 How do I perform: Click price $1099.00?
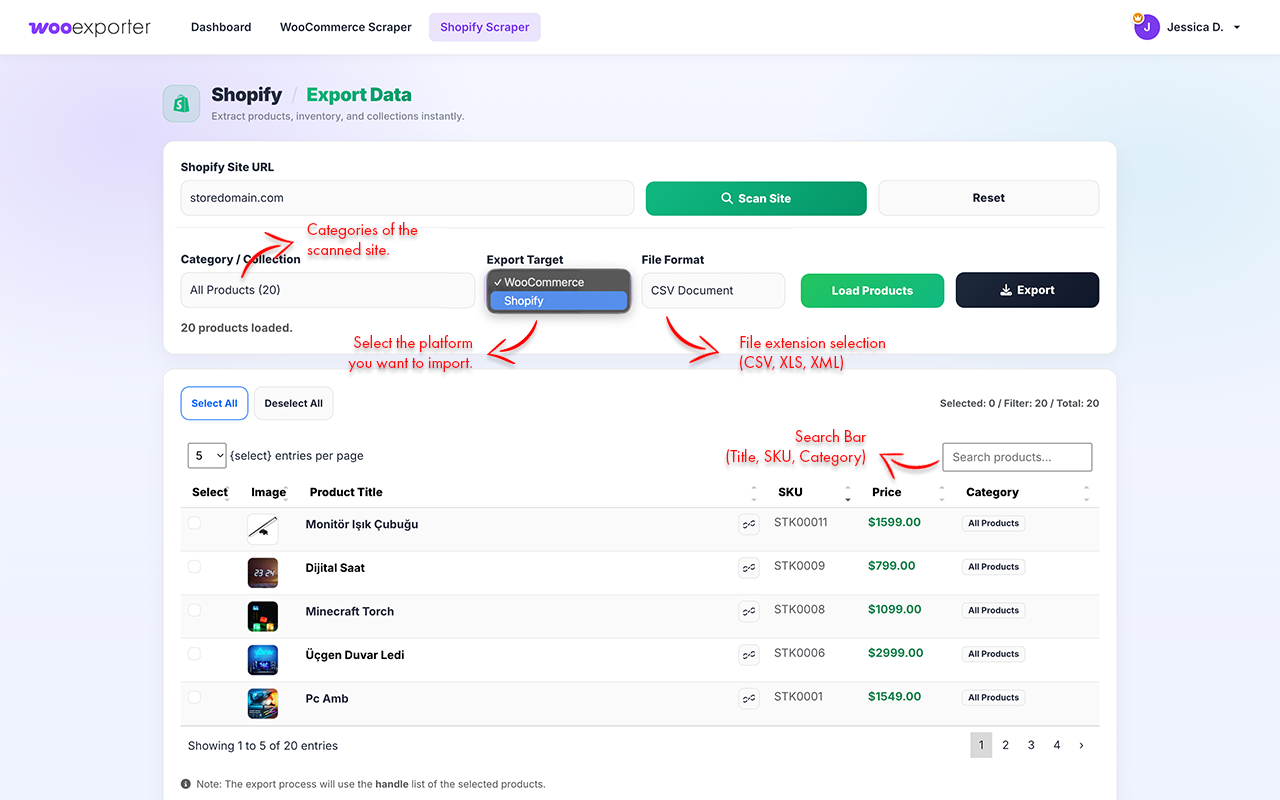coord(894,609)
